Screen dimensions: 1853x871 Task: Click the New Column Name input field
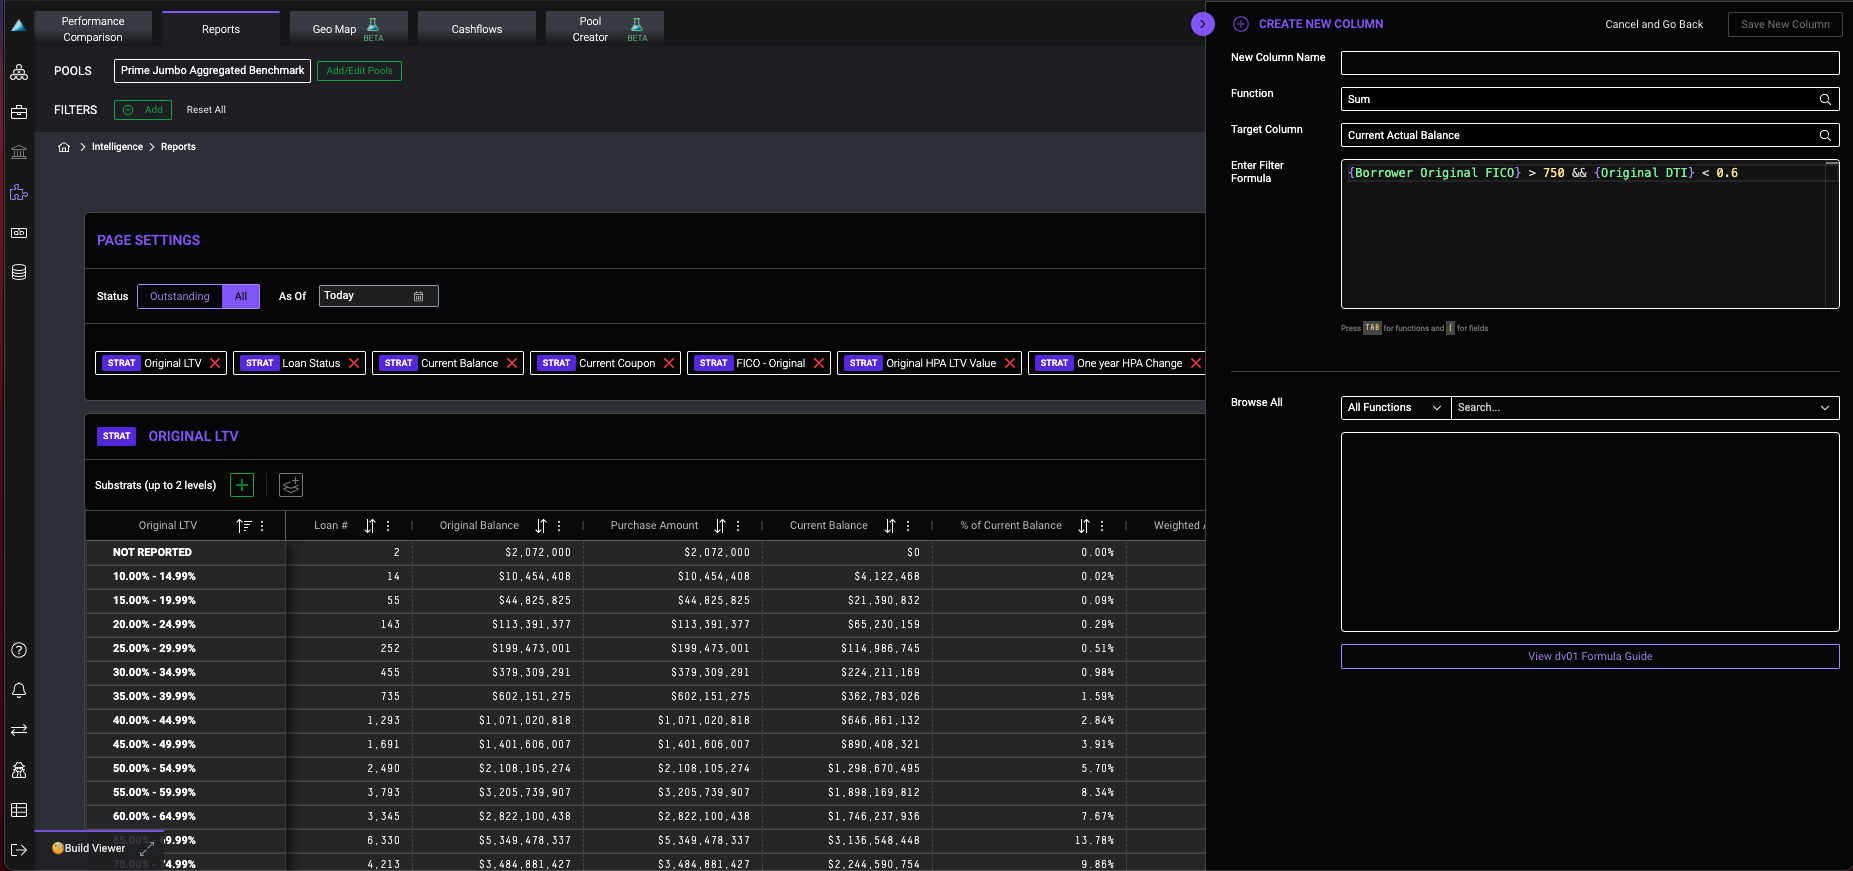[x=1589, y=63]
